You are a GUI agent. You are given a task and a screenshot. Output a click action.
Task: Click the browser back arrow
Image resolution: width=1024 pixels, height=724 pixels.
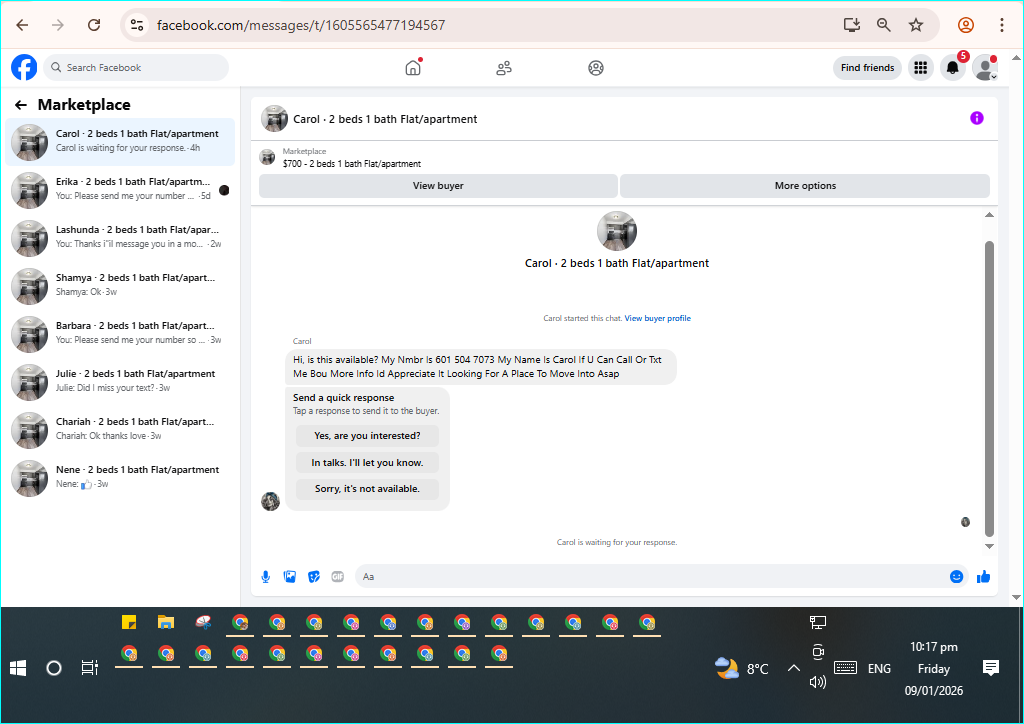pyautogui.click(x=22, y=25)
